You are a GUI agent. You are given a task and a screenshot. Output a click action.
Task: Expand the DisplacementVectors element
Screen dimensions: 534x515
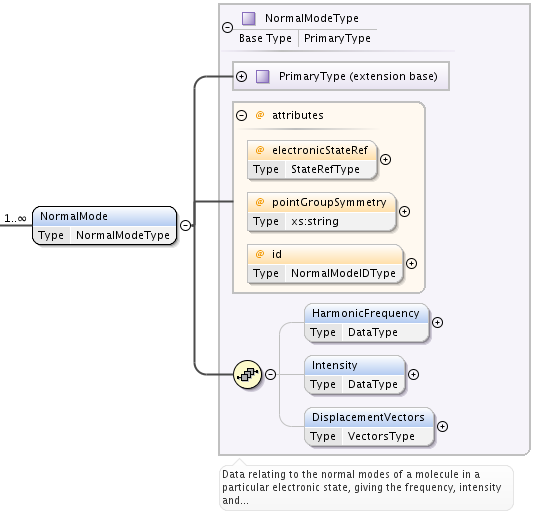coord(442,426)
